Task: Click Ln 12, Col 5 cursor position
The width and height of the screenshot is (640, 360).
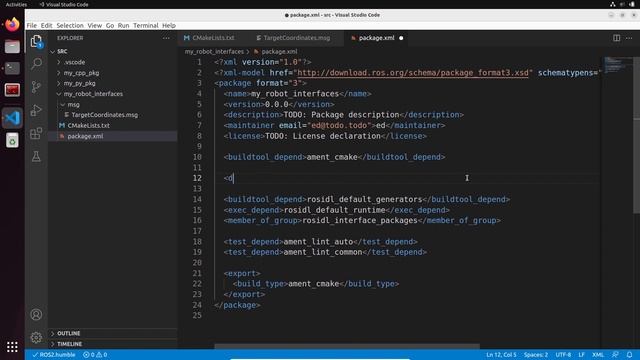Action: pyautogui.click(x=501, y=355)
